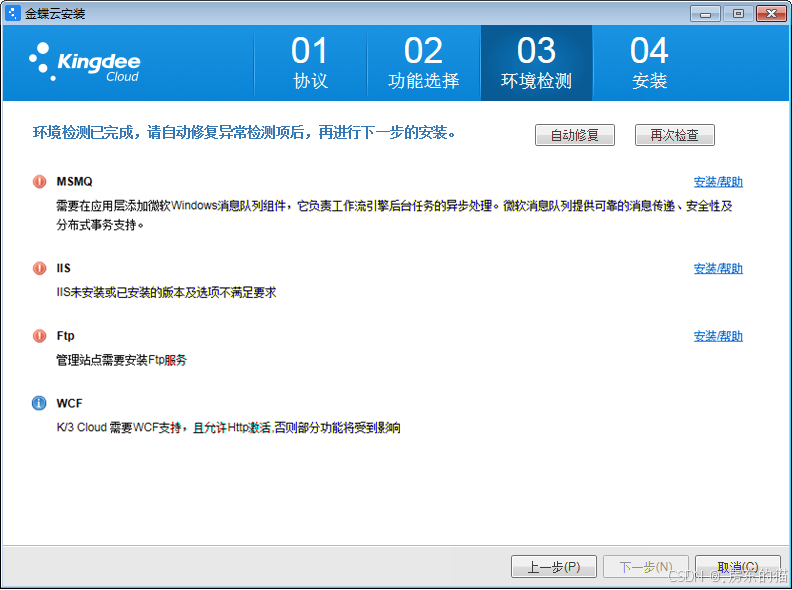Go to step 02 功能选择
Image resolution: width=792 pixels, height=590 pixels.
423,63
